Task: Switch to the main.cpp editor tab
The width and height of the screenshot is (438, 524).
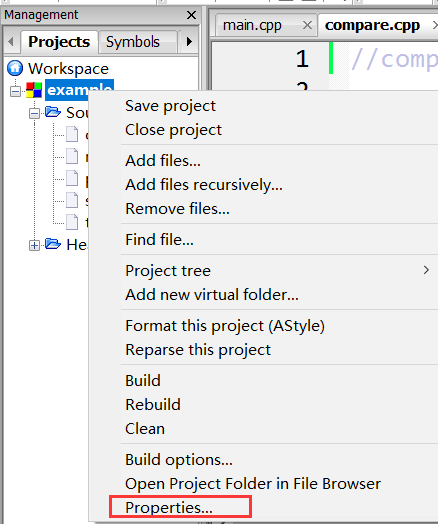Action: click(252, 25)
